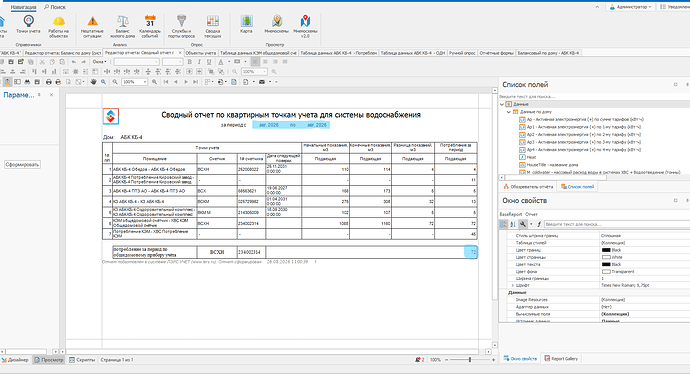Open the Окна dropdown
The image size is (690, 374).
[100, 62]
